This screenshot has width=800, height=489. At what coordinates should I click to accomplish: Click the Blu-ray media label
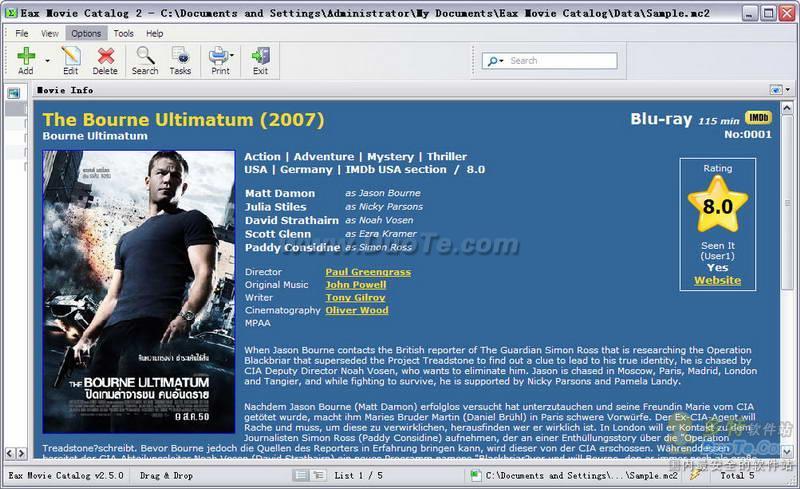coord(661,119)
